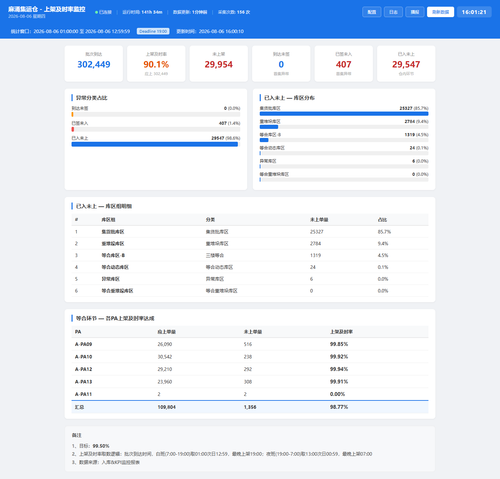Click the 99.94% rate for A-PA12
The image size is (500, 479).
click(339, 369)
